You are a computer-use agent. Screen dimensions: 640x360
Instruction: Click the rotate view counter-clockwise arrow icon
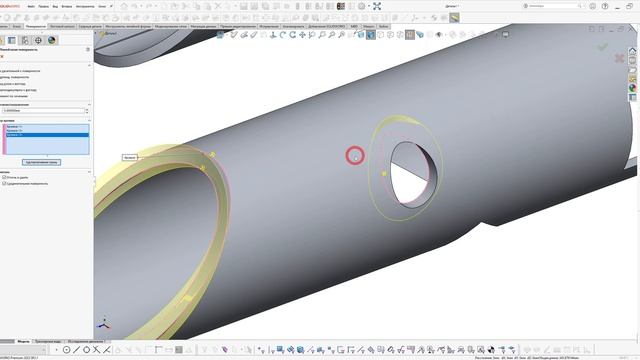[x=283, y=35]
